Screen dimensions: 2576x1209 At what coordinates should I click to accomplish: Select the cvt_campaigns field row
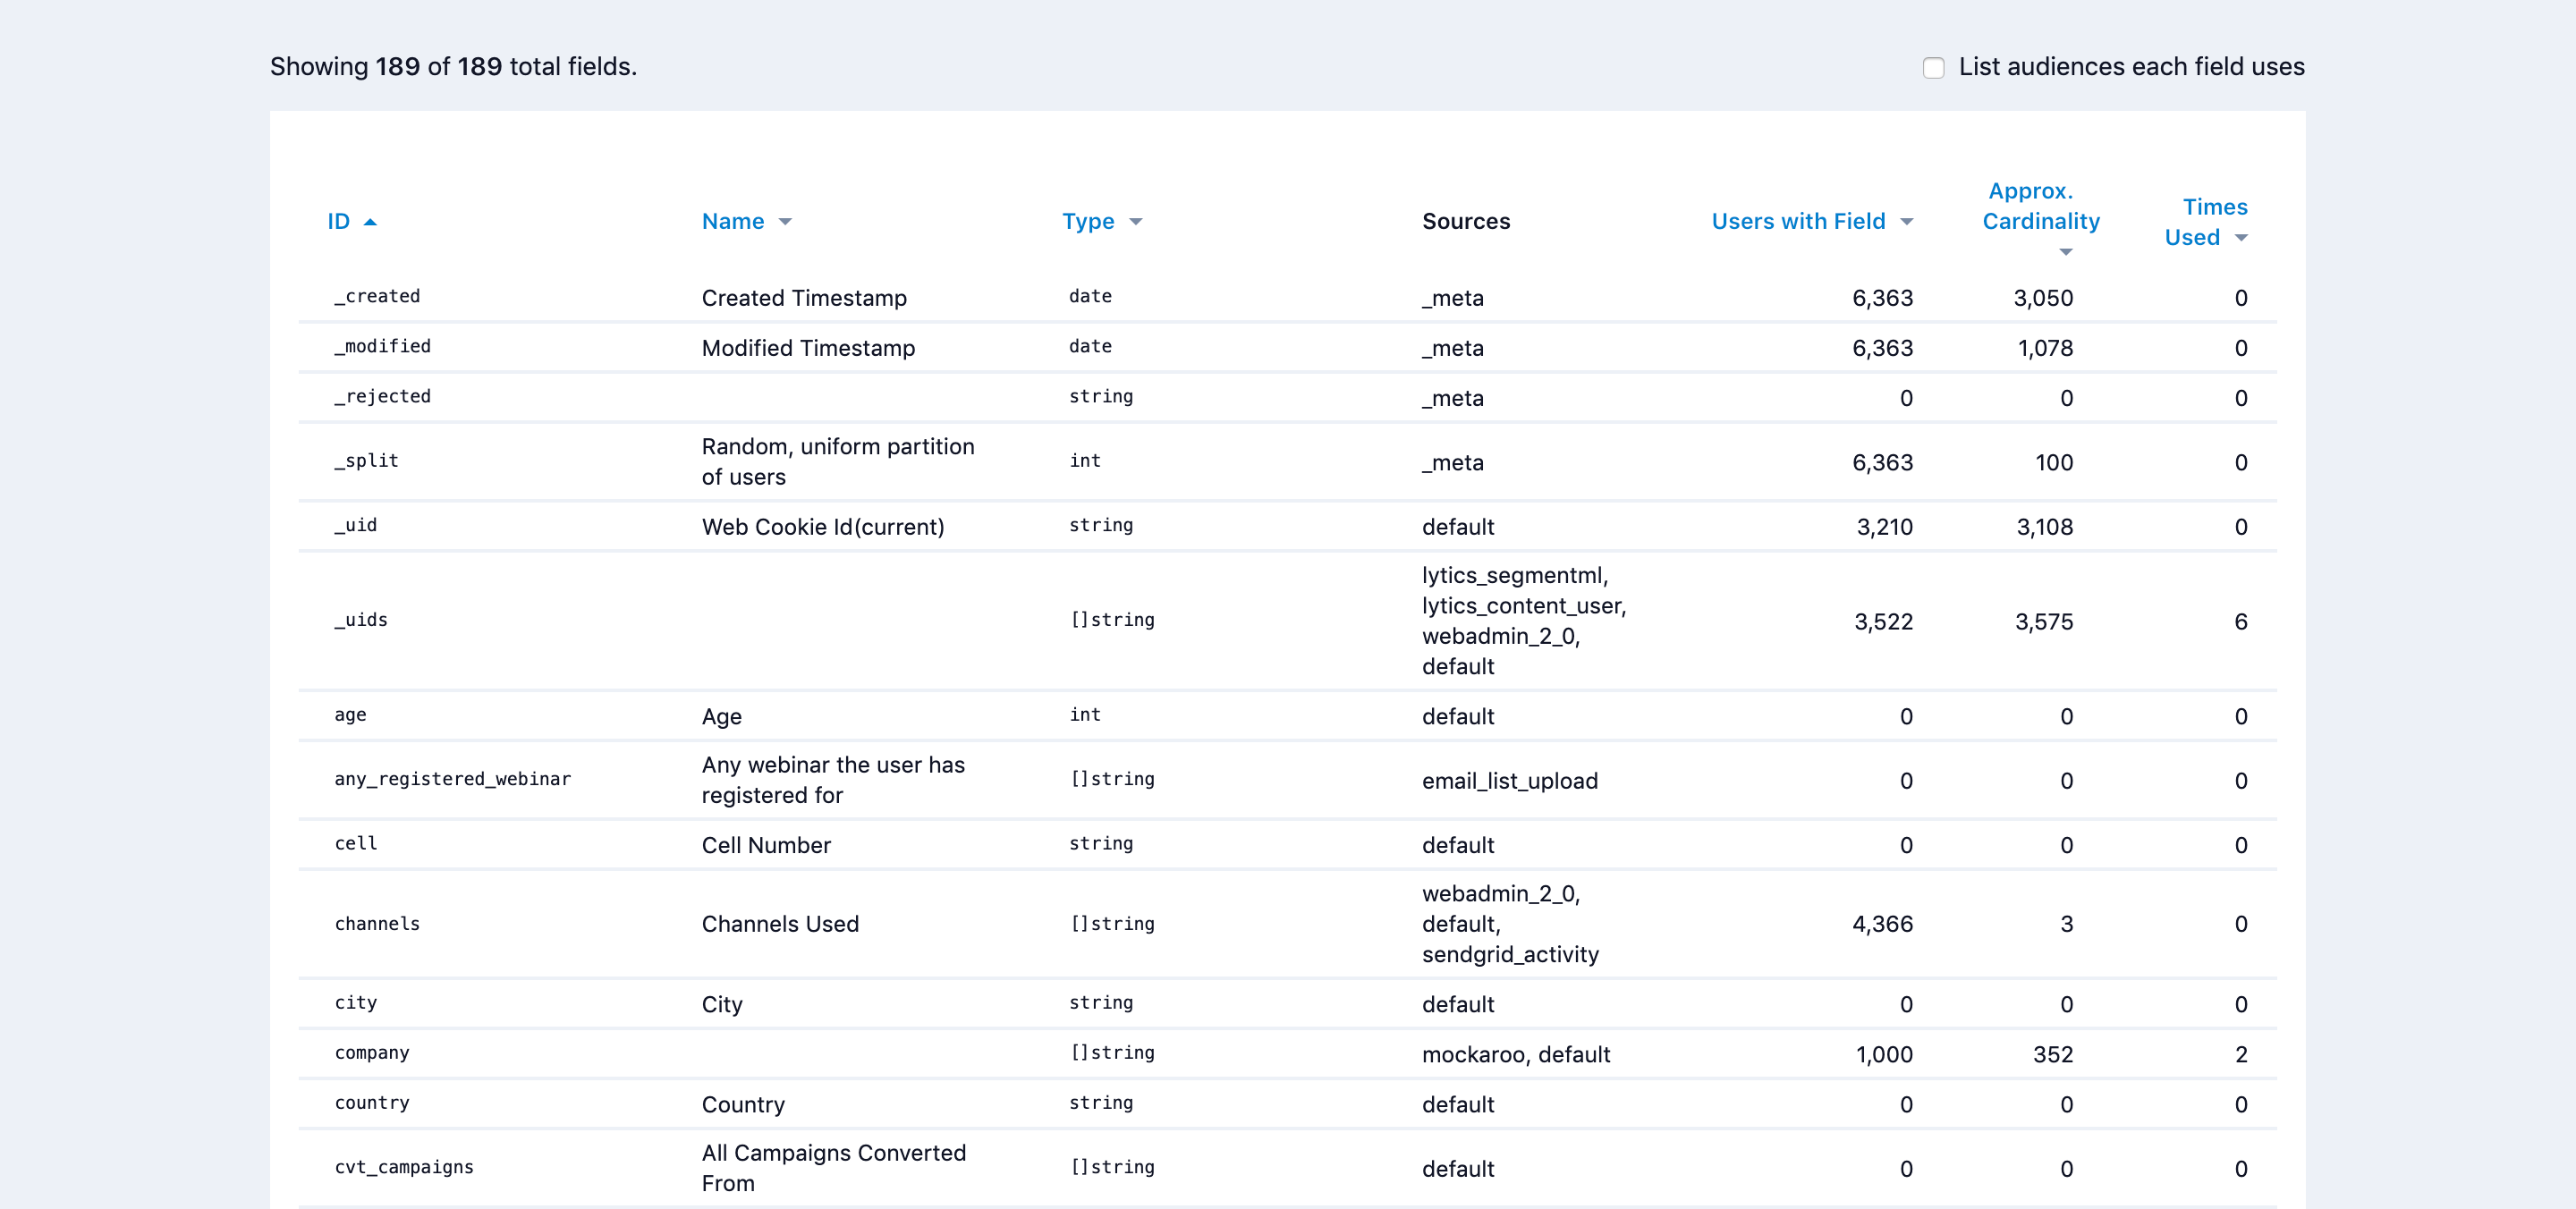click(x=403, y=1167)
